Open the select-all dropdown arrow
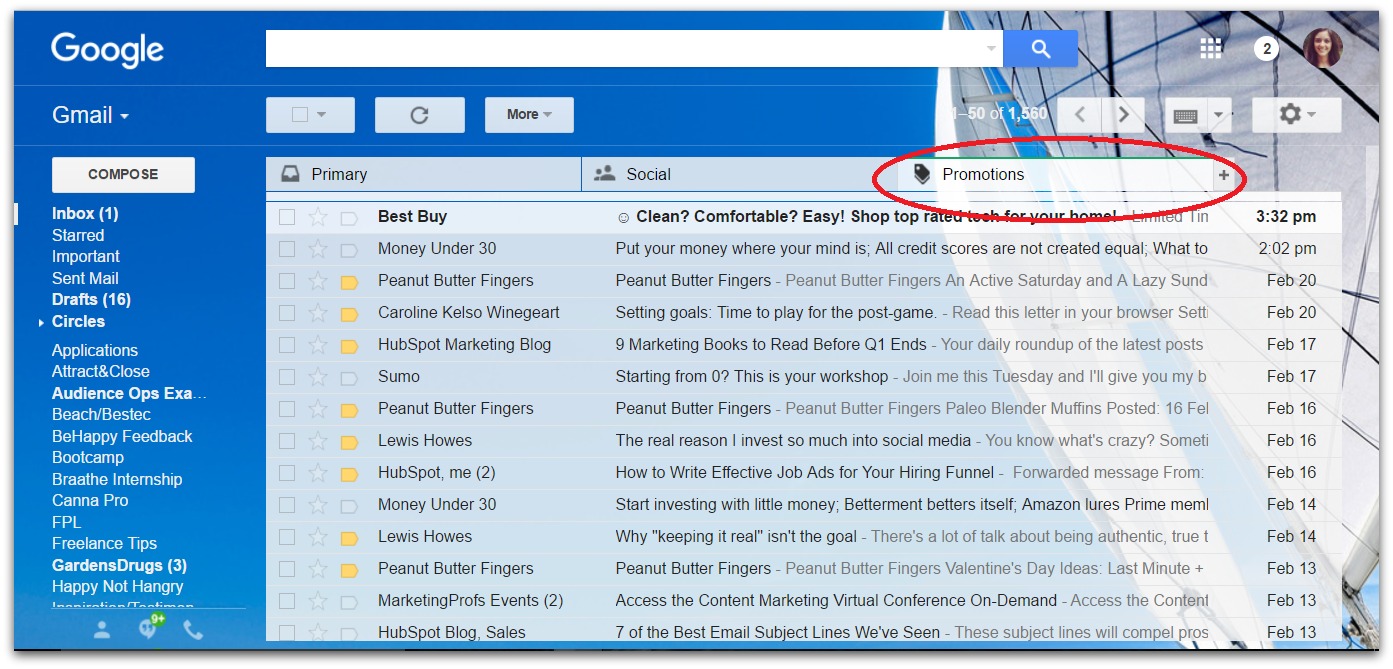The image size is (1393, 669). point(322,115)
